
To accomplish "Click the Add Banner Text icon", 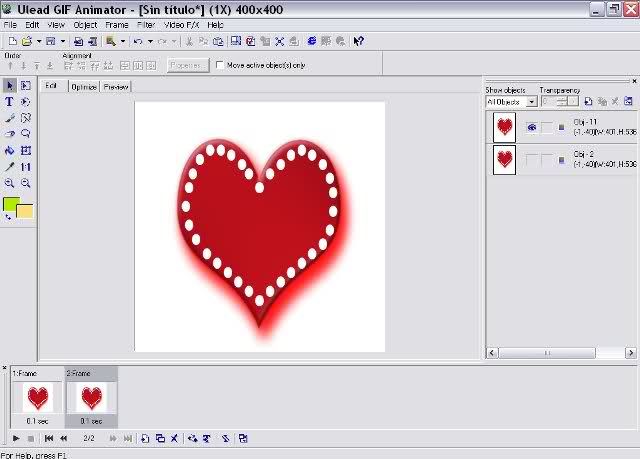I will [x=207, y=439].
